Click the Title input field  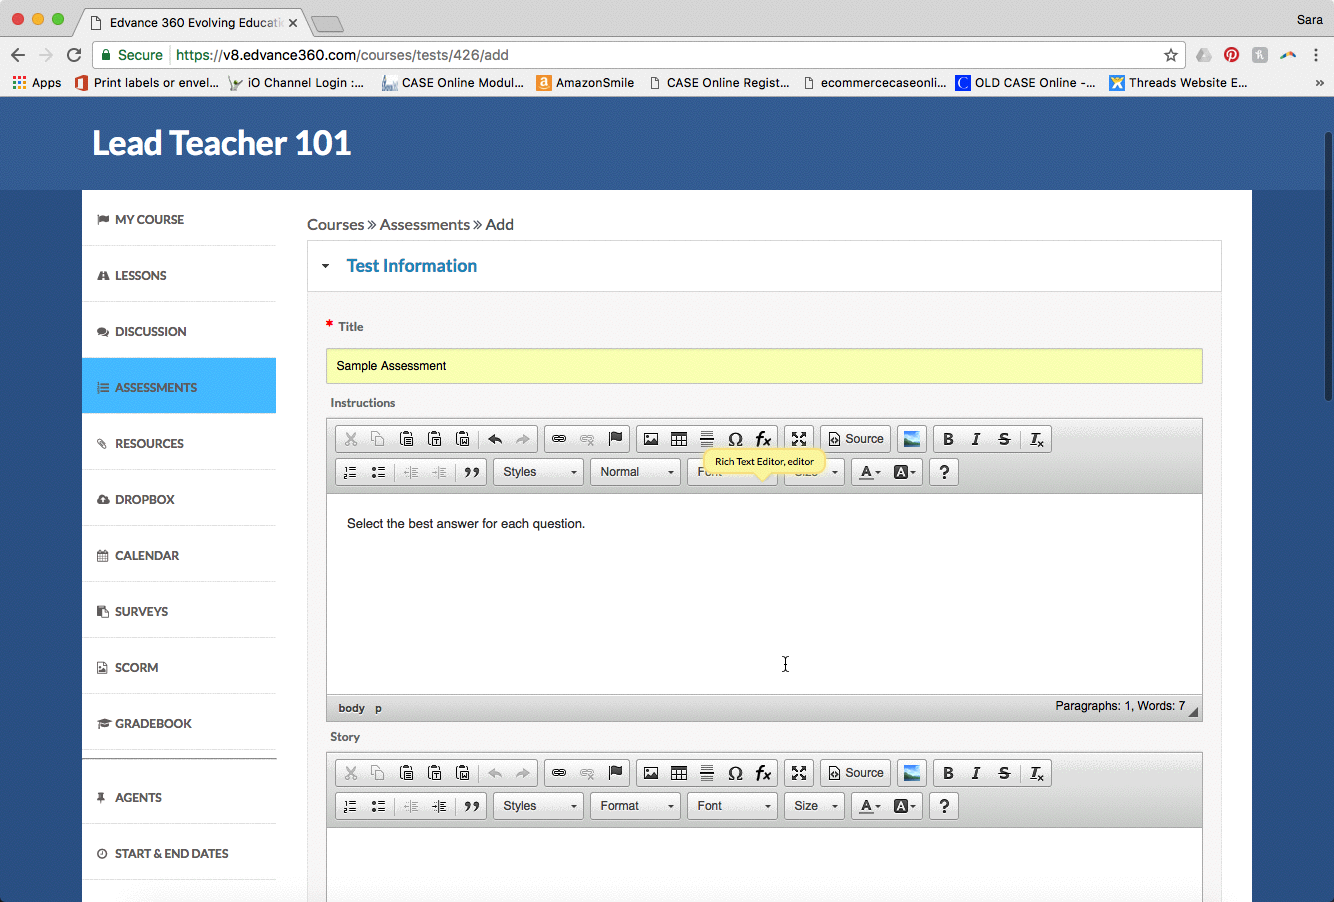[764, 366]
